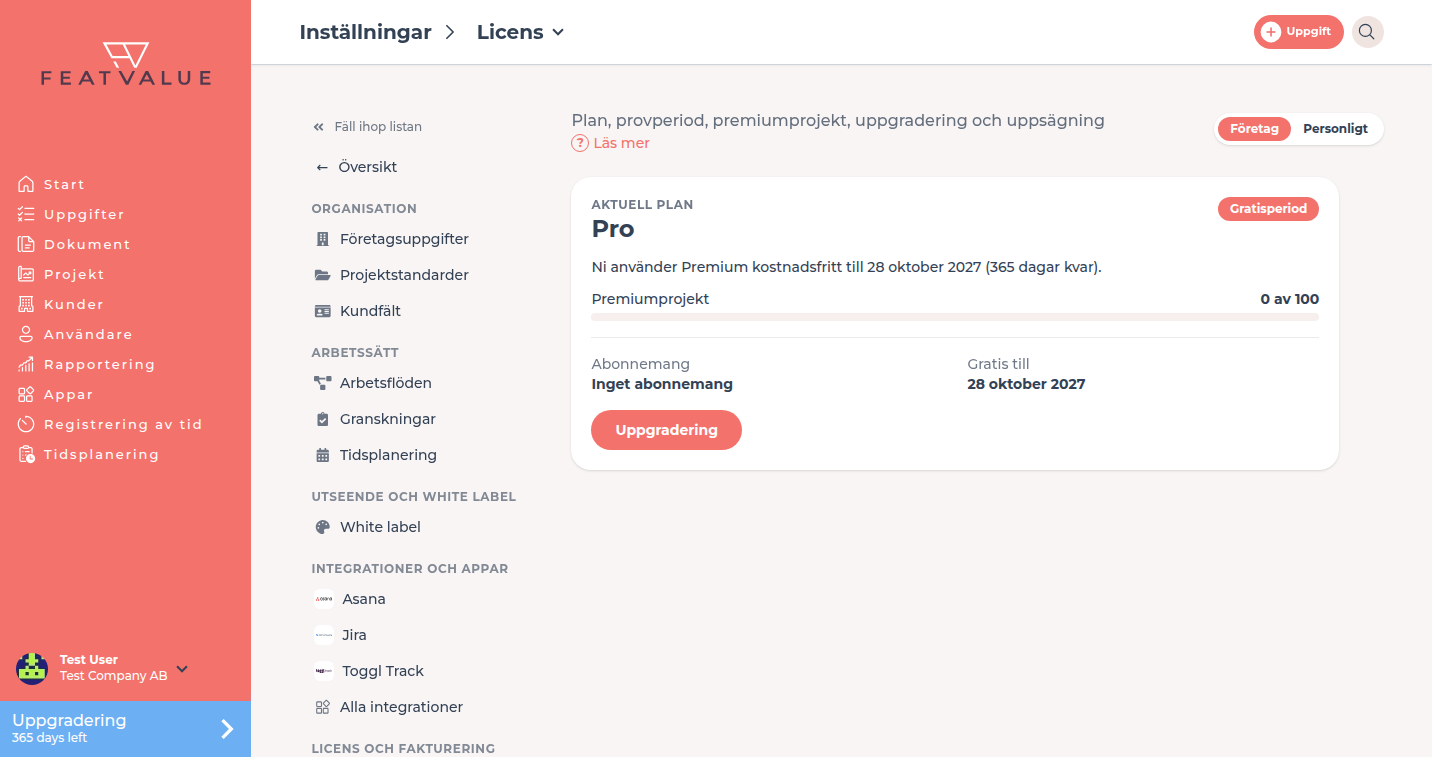The image size is (1432, 757).
Task: Click the White label palette icon
Action: [322, 527]
